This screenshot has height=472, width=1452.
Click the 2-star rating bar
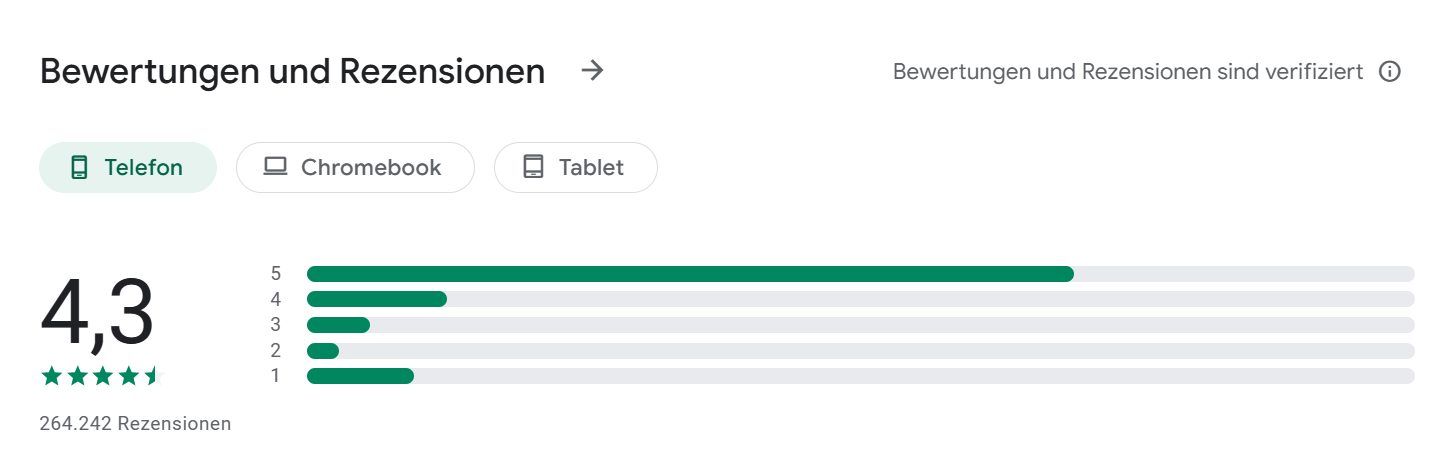tap(860, 351)
